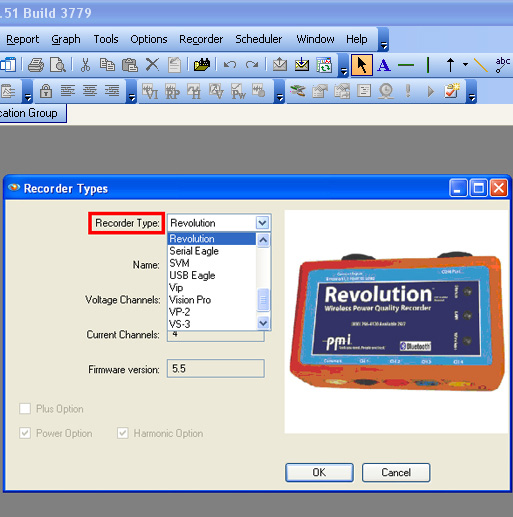Select SVM from the recorder list
The width and height of the screenshot is (513, 517).
(211, 263)
